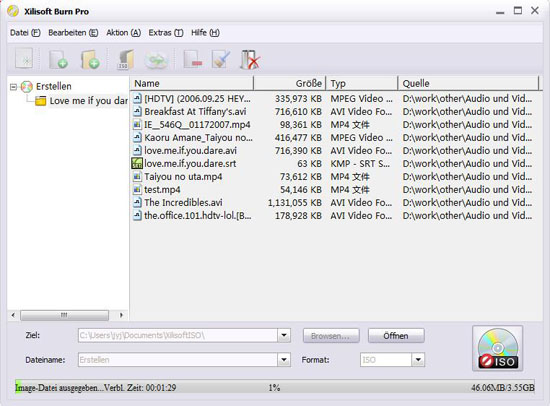The height and width of the screenshot is (406, 550).
Task: Open the Aktion menu
Action: pyautogui.click(x=123, y=33)
